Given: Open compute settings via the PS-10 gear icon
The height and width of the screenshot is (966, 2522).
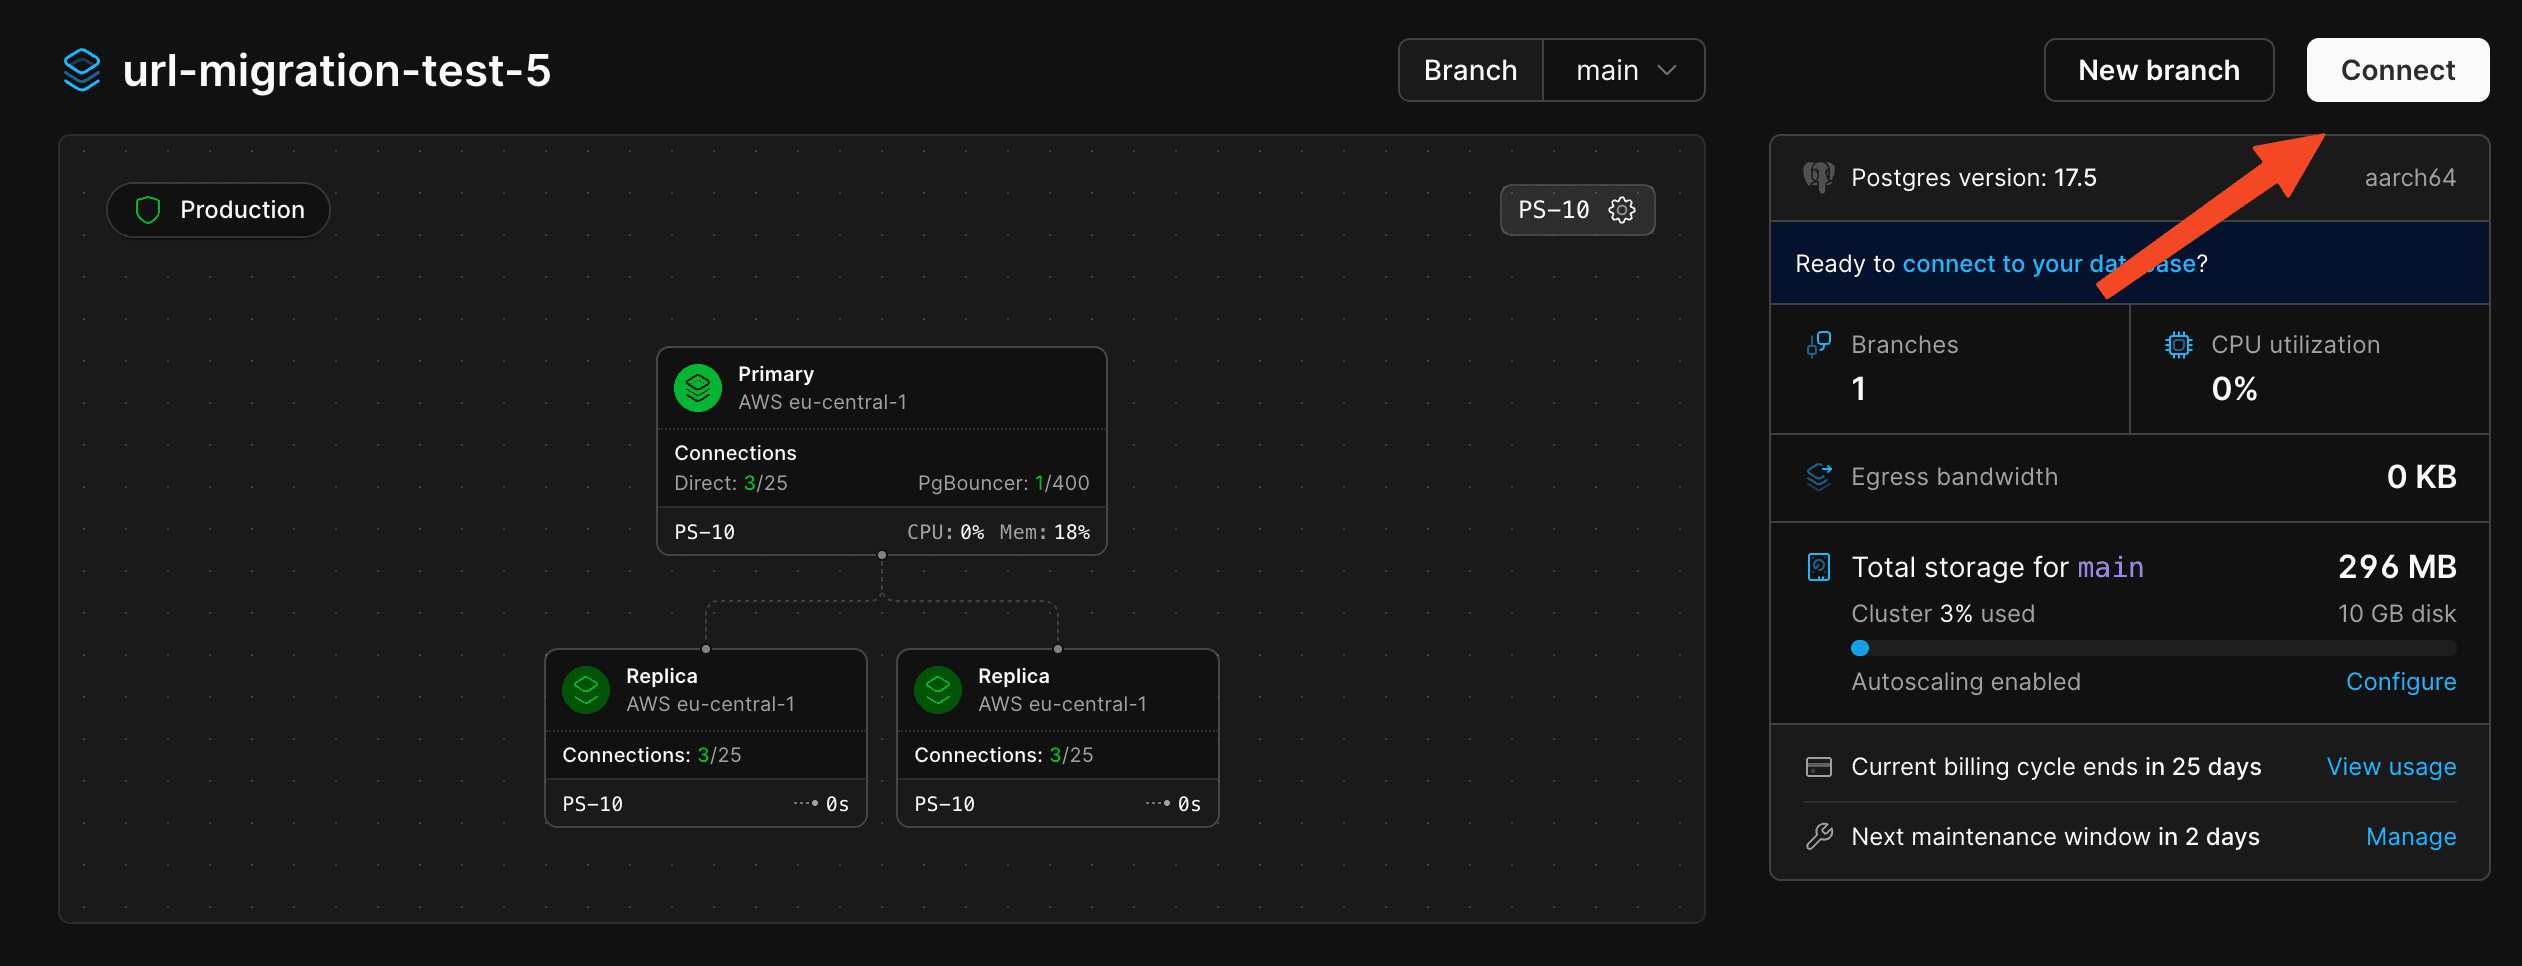Looking at the screenshot, I should (1622, 210).
